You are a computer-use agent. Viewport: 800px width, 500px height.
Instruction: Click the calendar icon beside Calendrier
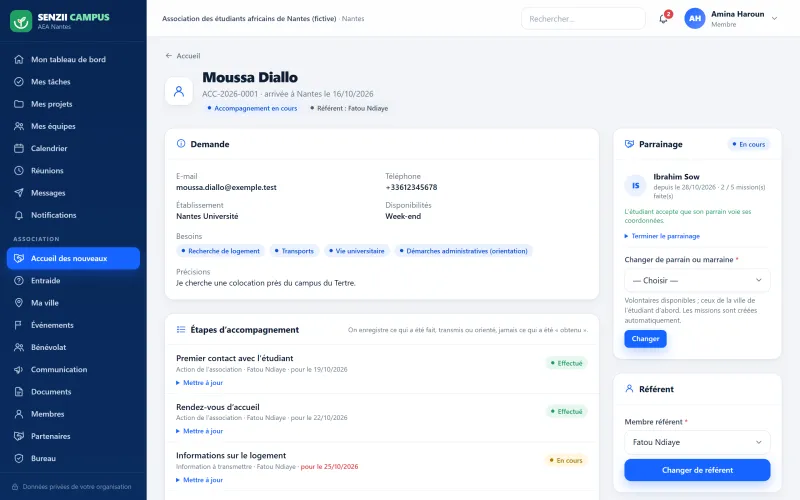coord(19,148)
